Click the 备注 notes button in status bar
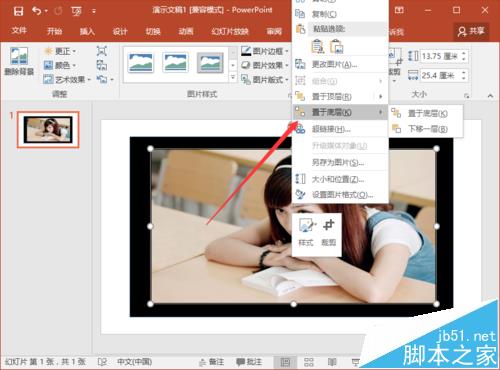 [211, 362]
